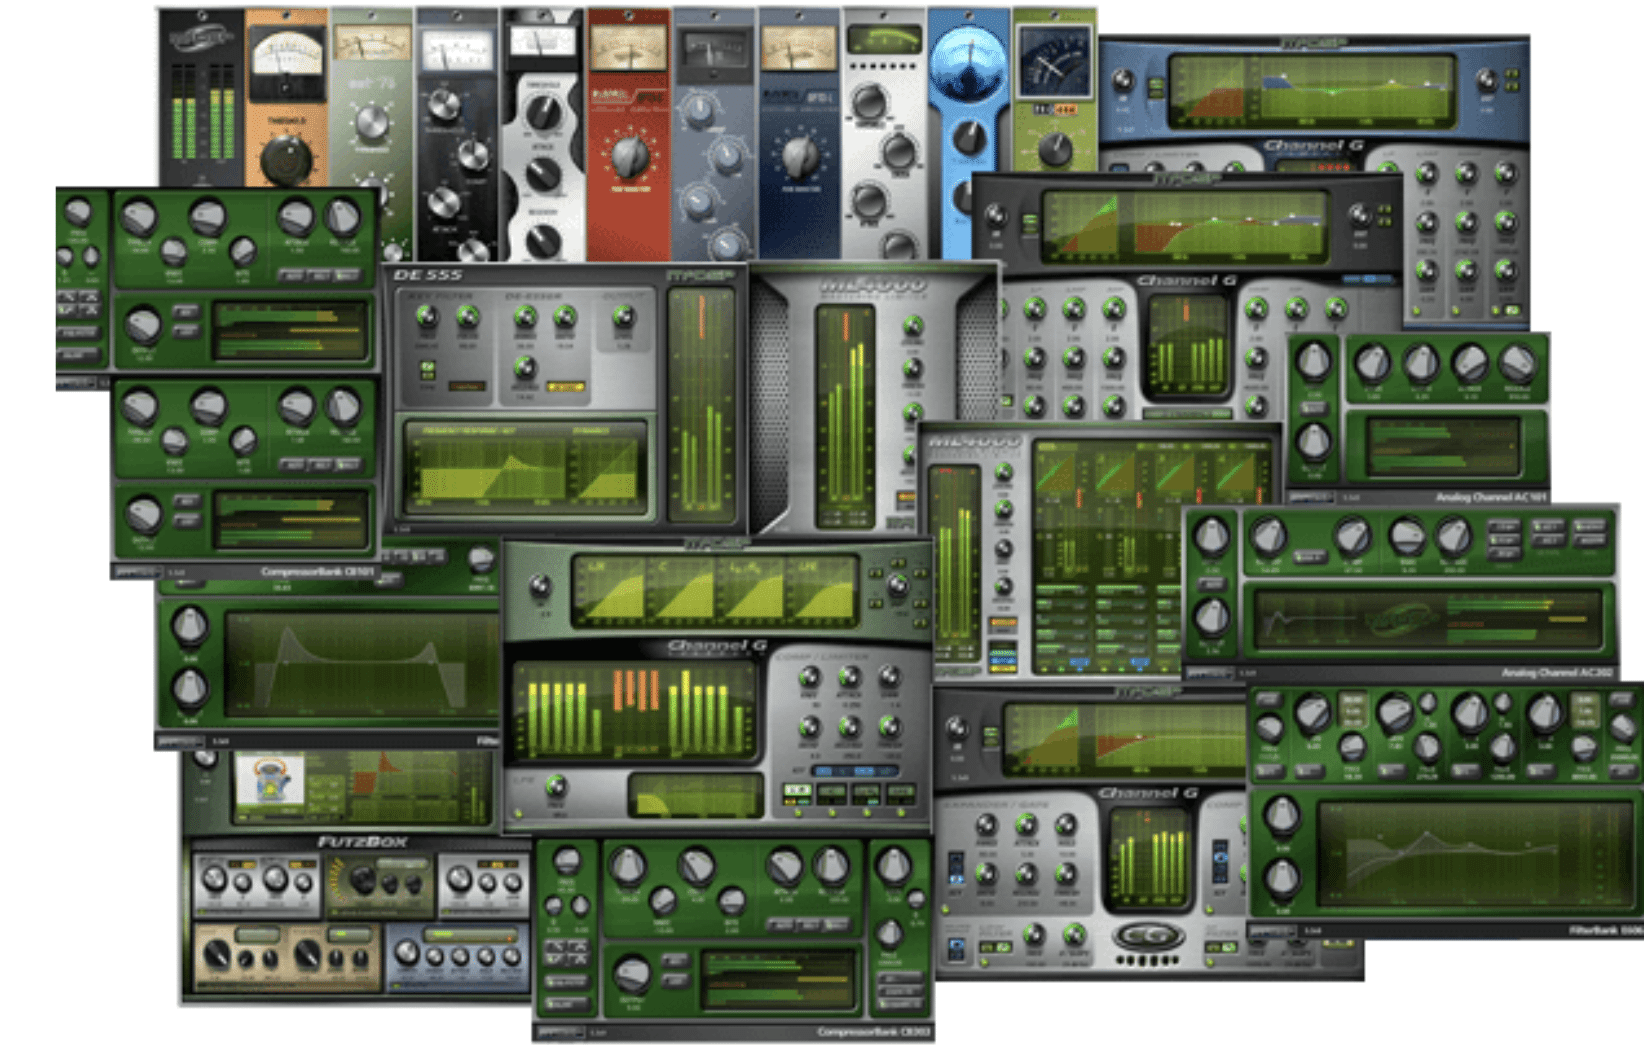Click the CompressorBank CB101 label
Screen dimensions: 1650x1047
(317, 572)
